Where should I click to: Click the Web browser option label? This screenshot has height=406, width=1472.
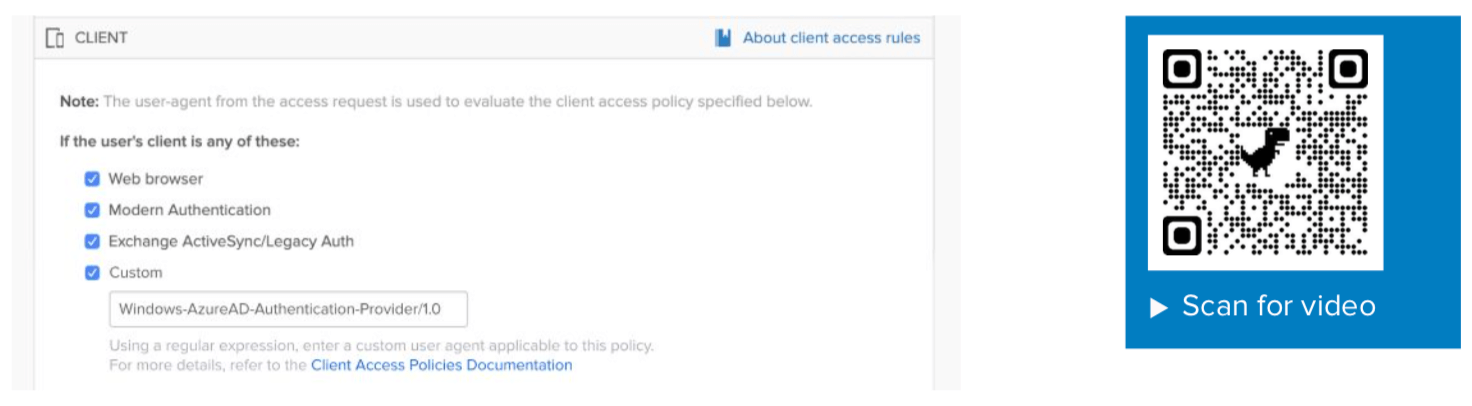[155, 179]
